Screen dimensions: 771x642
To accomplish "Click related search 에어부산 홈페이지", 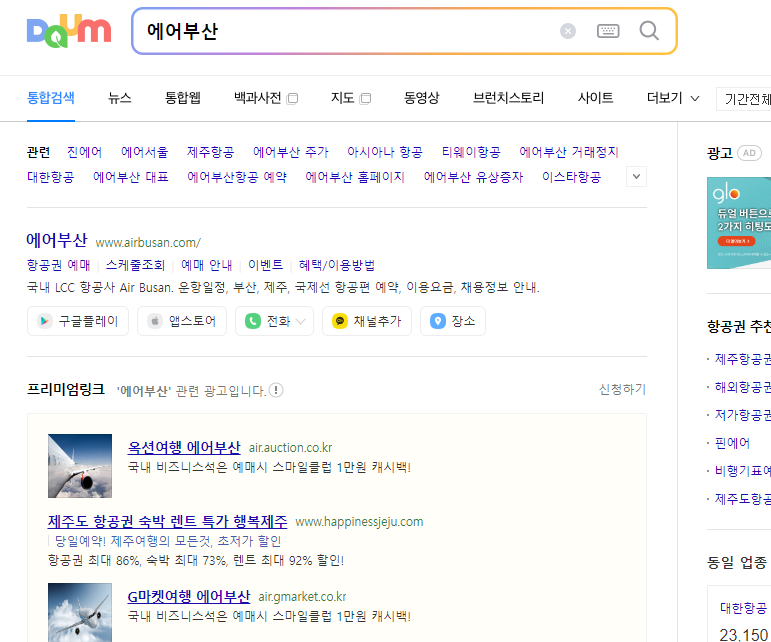I will [355, 177].
